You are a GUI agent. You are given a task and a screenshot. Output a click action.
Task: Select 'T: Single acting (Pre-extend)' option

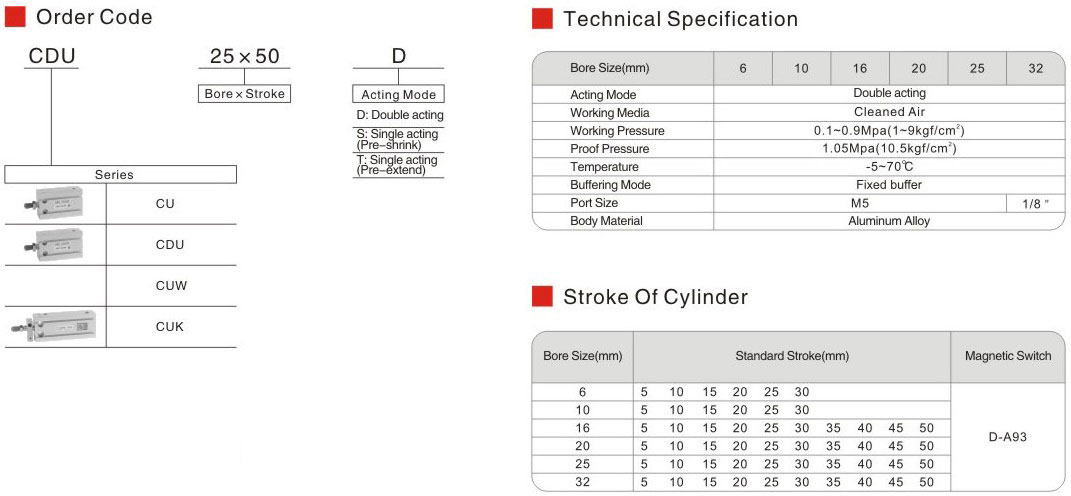(397, 165)
